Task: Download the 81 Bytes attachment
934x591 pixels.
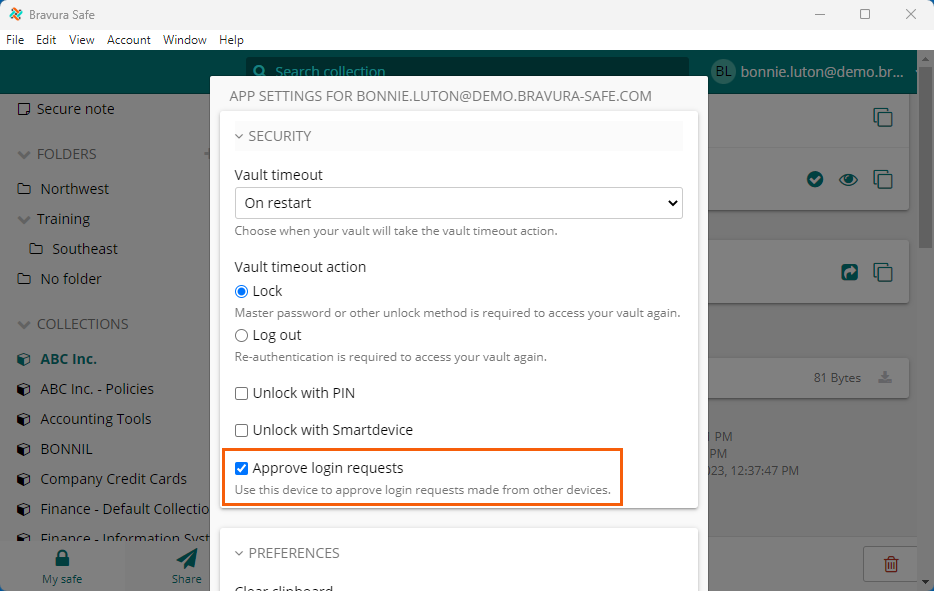Action: click(885, 377)
